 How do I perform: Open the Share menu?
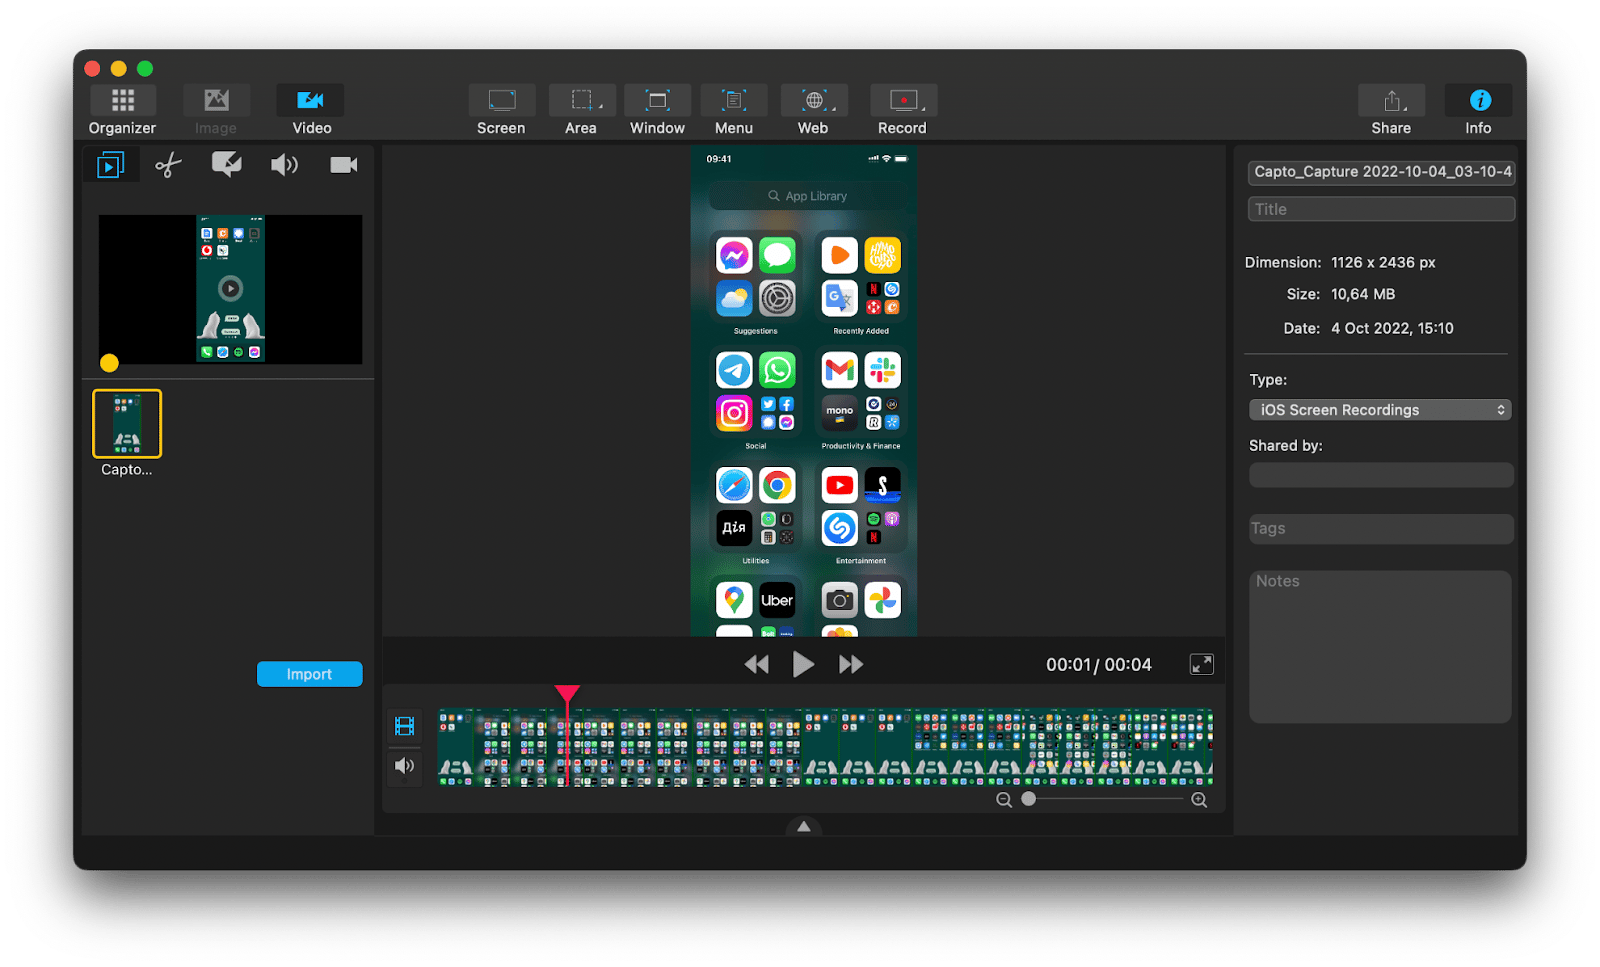(x=1391, y=110)
